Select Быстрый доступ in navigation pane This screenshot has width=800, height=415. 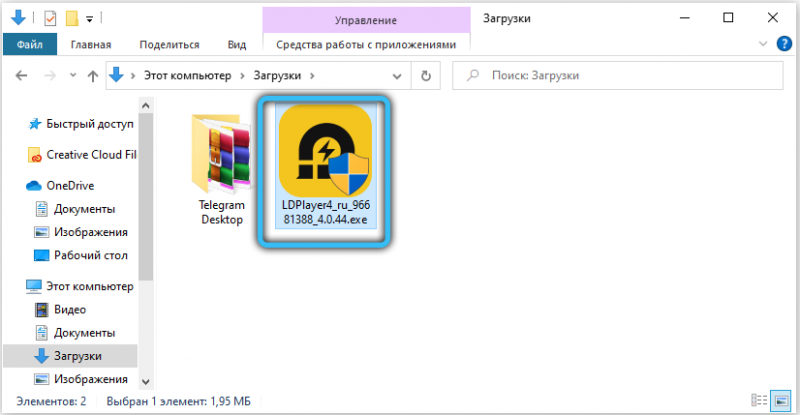point(81,124)
